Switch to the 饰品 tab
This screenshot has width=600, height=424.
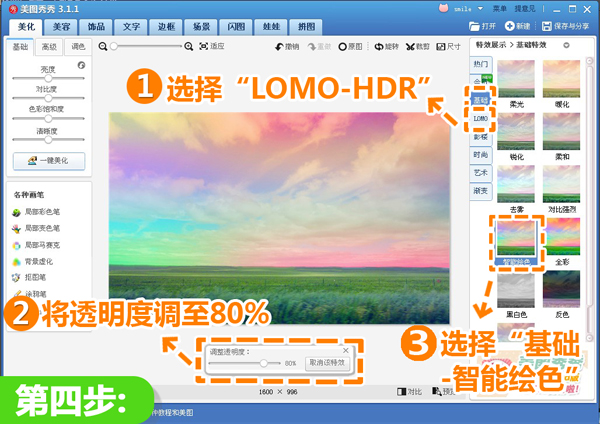tap(96, 27)
